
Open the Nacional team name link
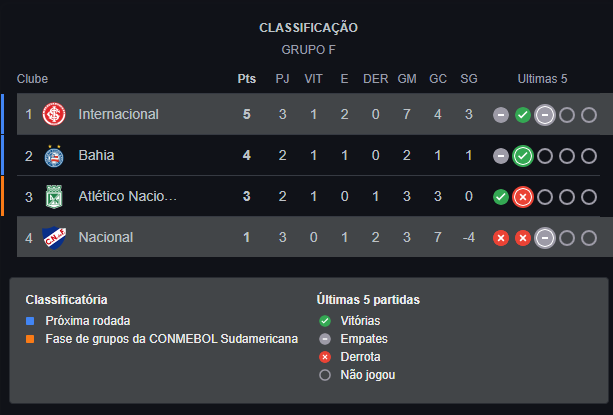[x=106, y=237]
